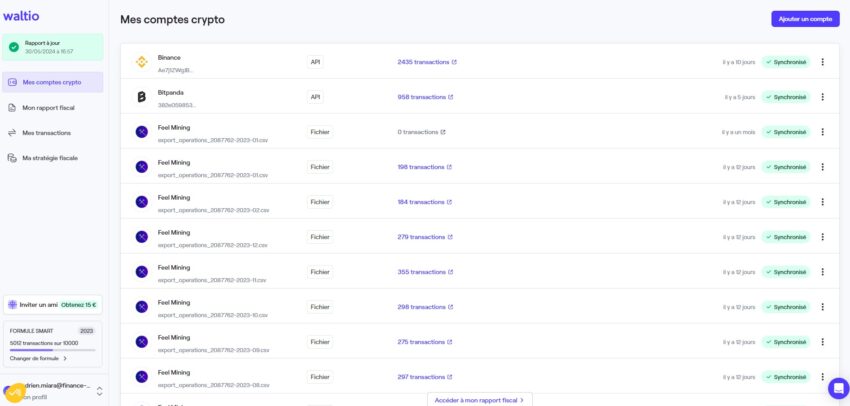Image resolution: width=850 pixels, height=406 pixels.
Task: Go to Mon rapport fiscal
Action: [x=48, y=107]
